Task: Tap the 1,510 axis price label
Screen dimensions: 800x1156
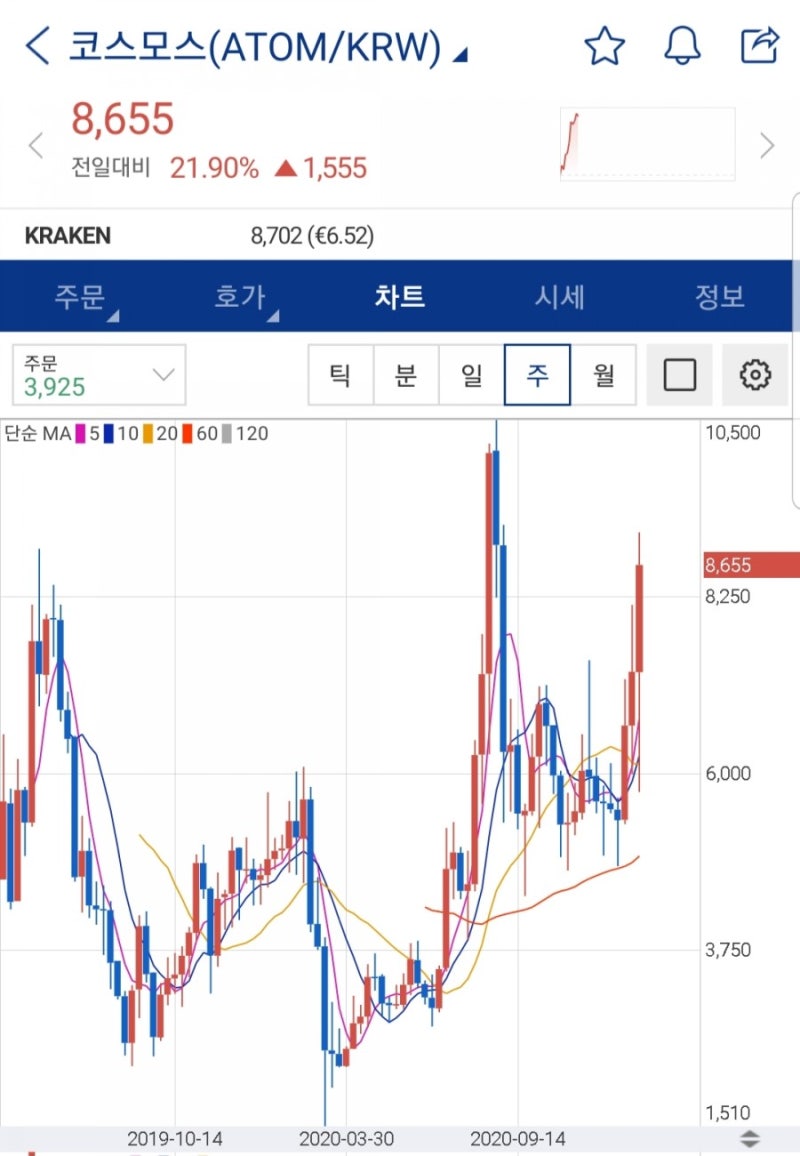Action: (728, 1113)
